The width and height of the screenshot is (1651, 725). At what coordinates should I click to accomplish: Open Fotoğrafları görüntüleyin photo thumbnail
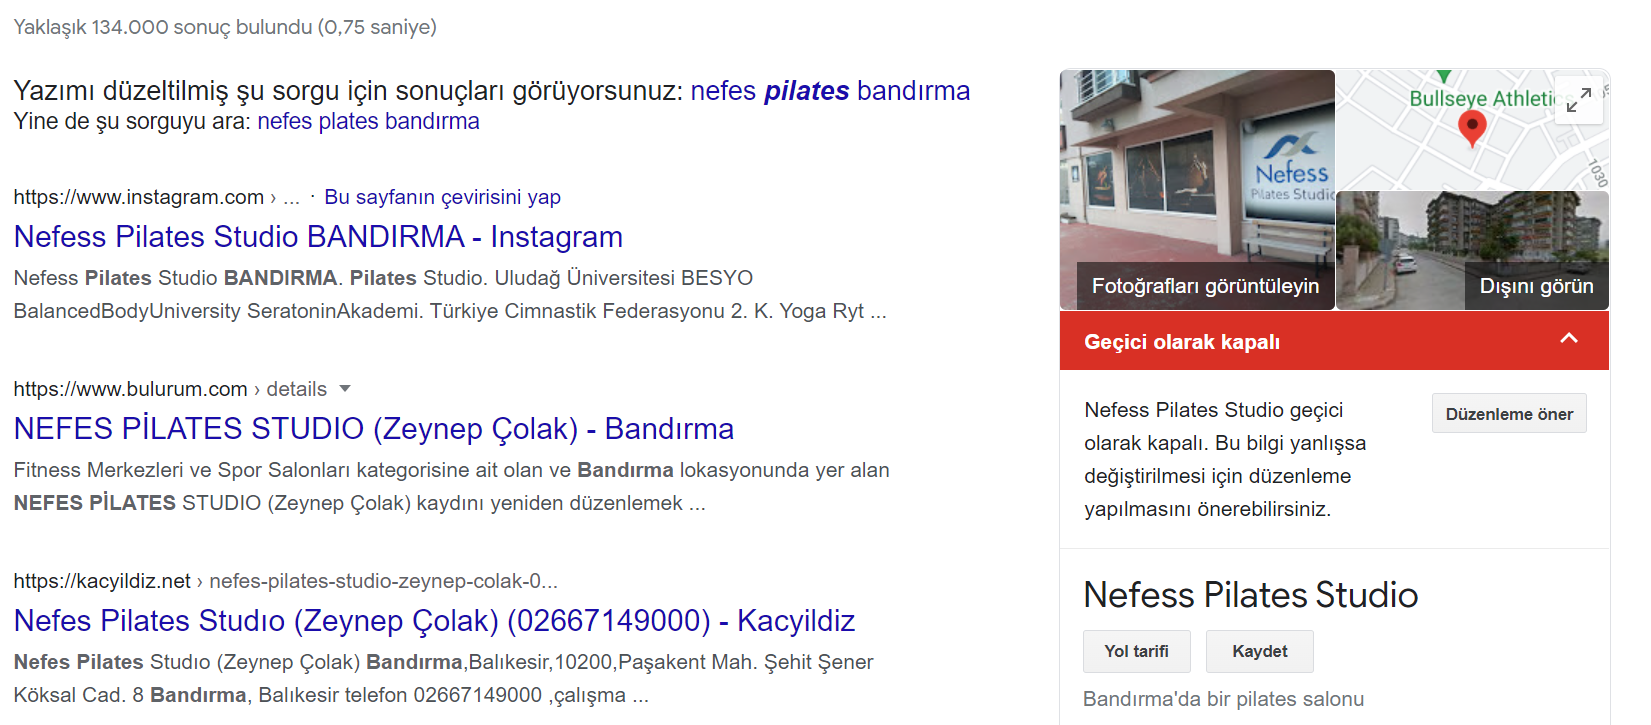(1197, 190)
